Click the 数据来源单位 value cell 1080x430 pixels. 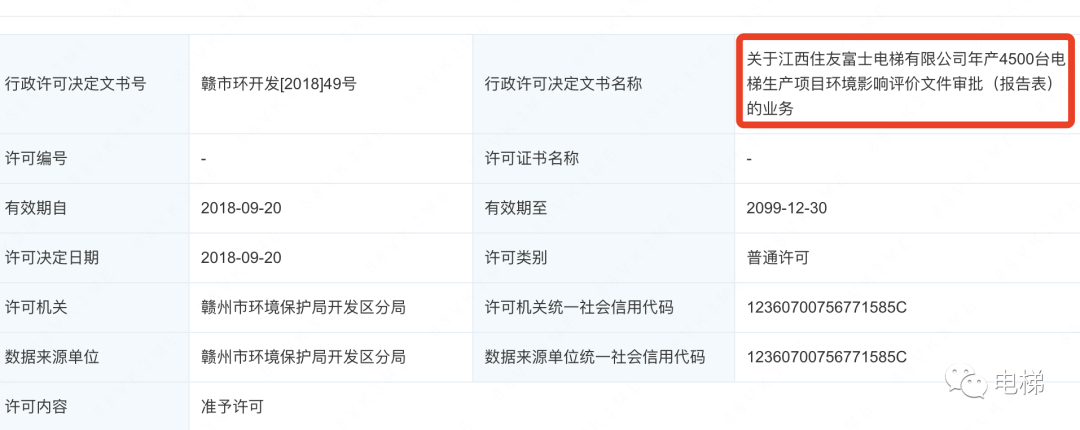pos(331,357)
